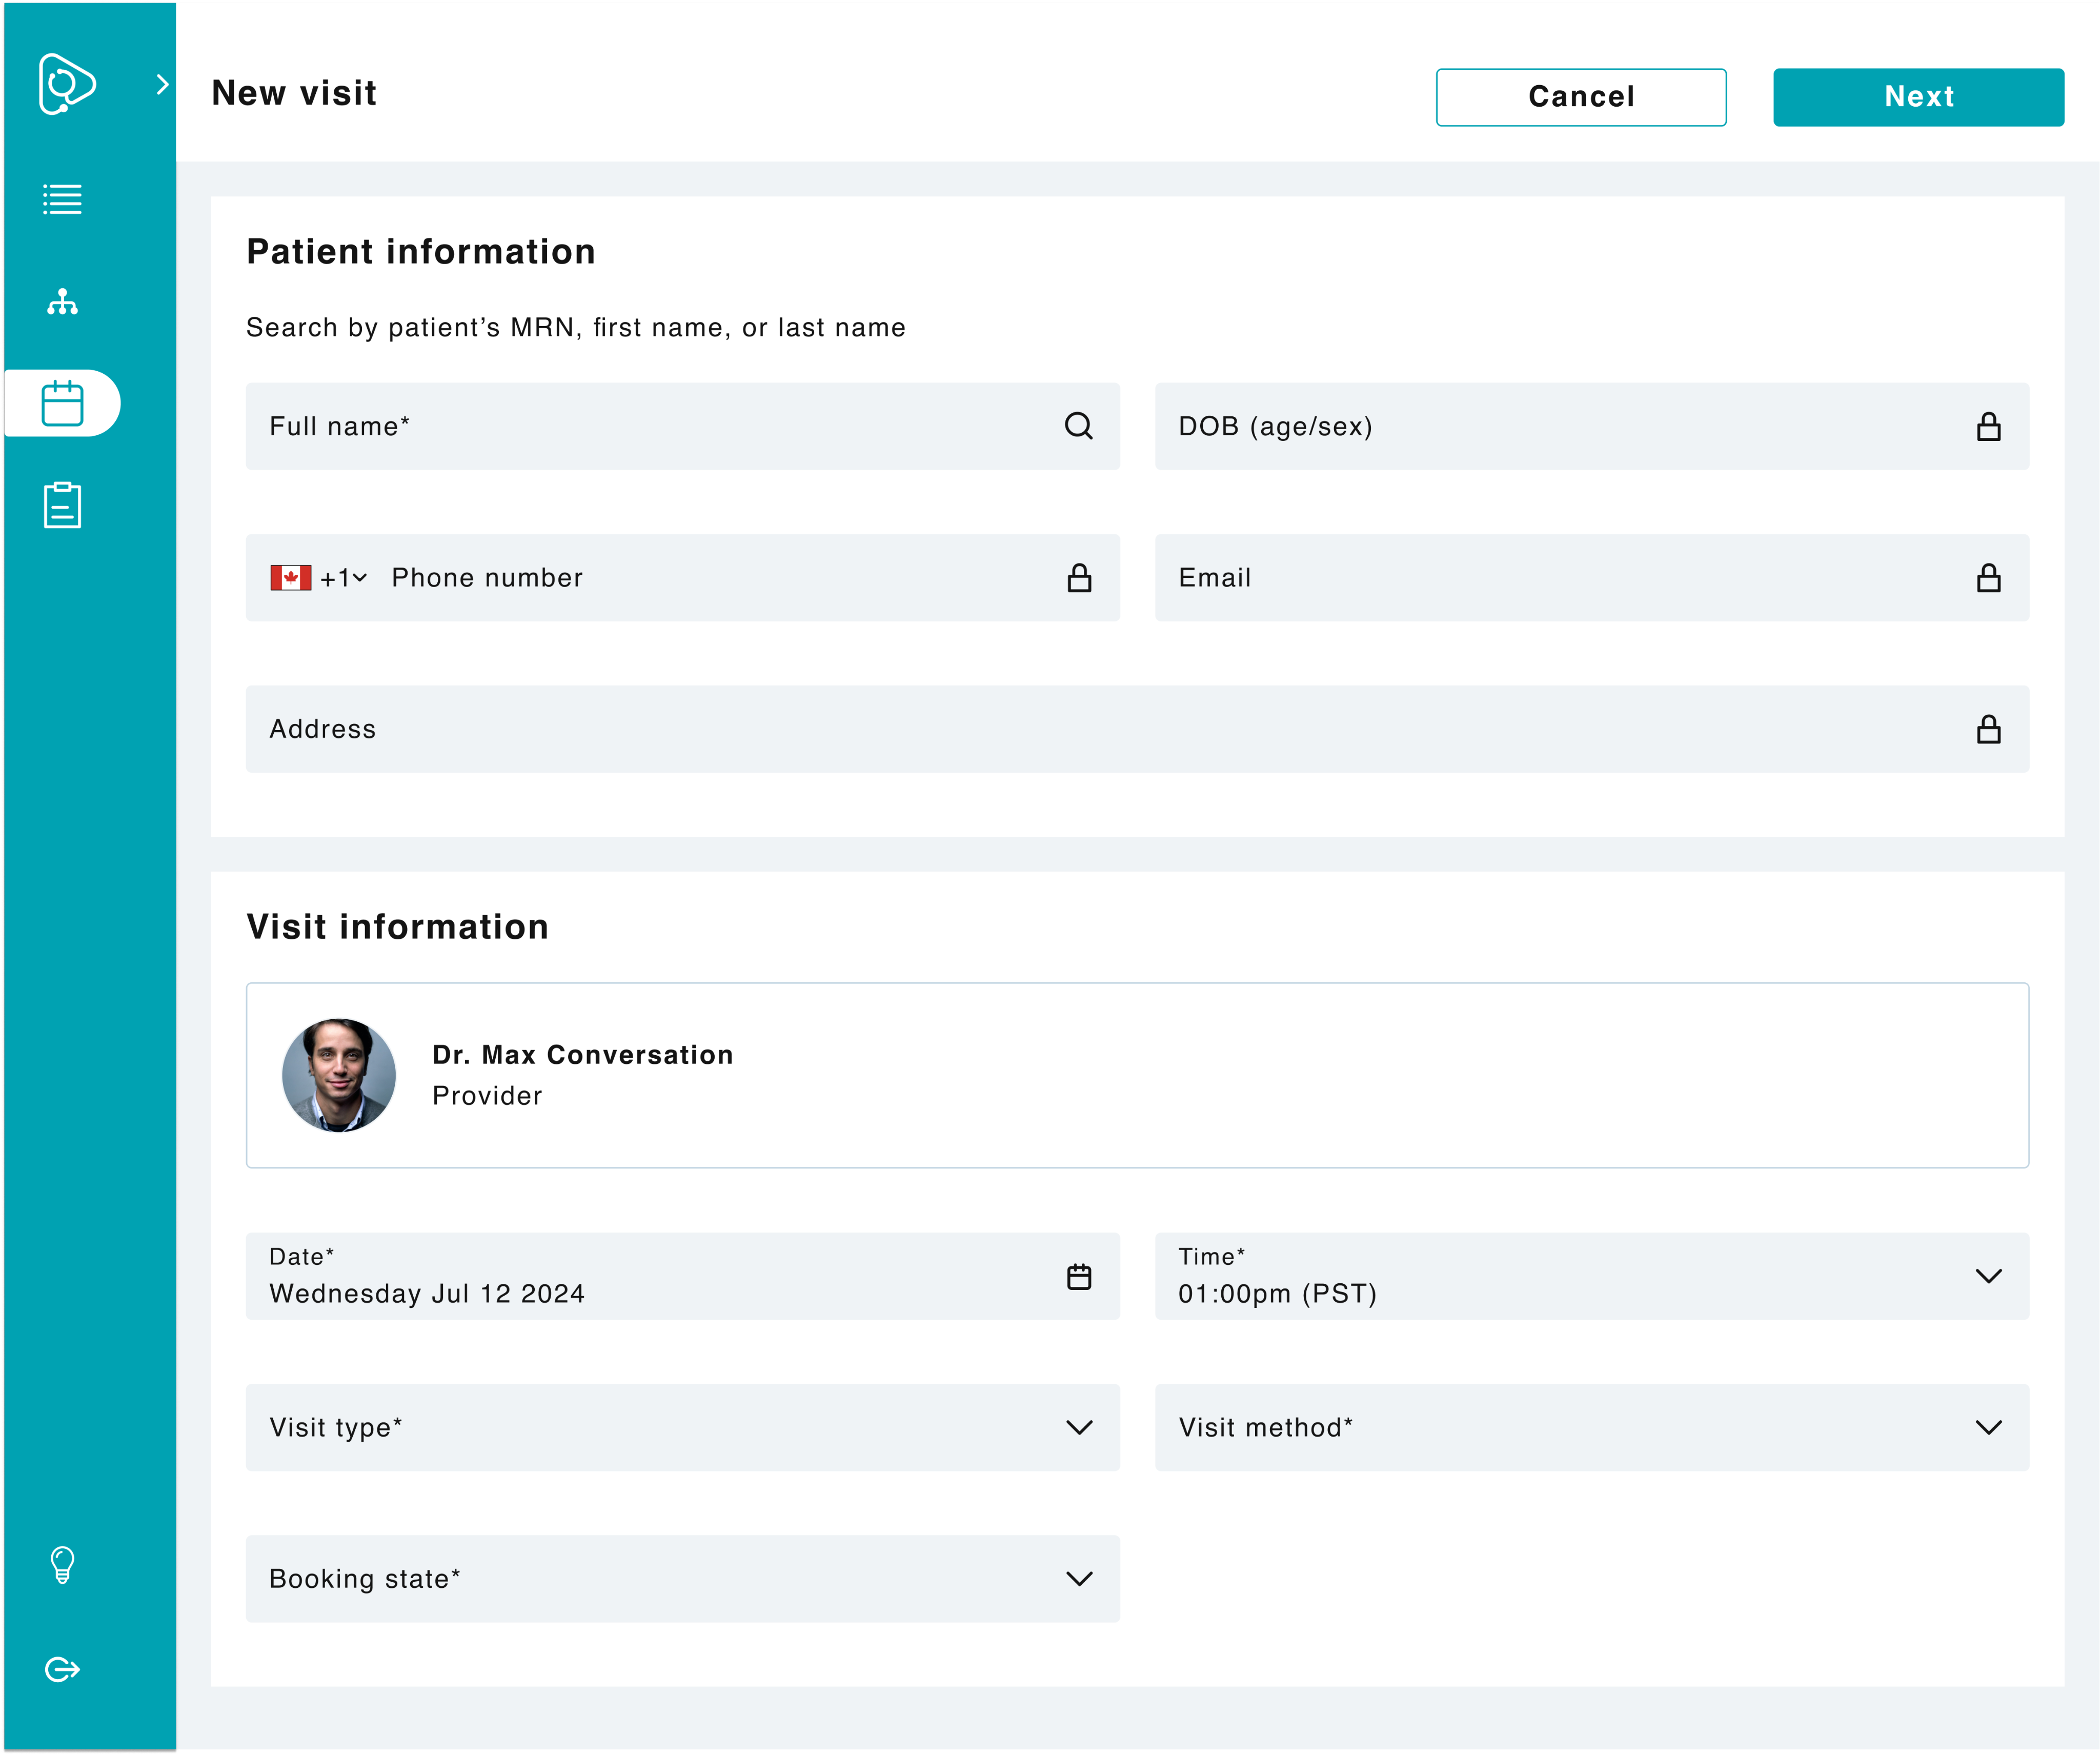Click the lock icon in DOB field

pyautogui.click(x=1988, y=427)
